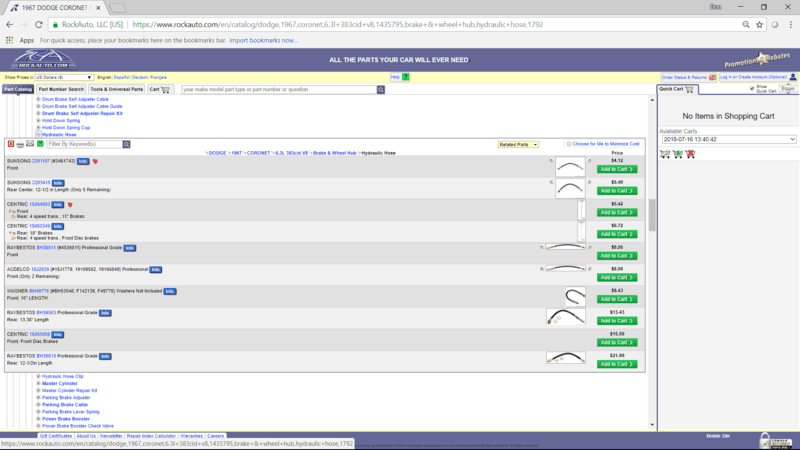The image size is (800, 450).
Task: Switch to Part Number Search tab
Action: (x=61, y=89)
